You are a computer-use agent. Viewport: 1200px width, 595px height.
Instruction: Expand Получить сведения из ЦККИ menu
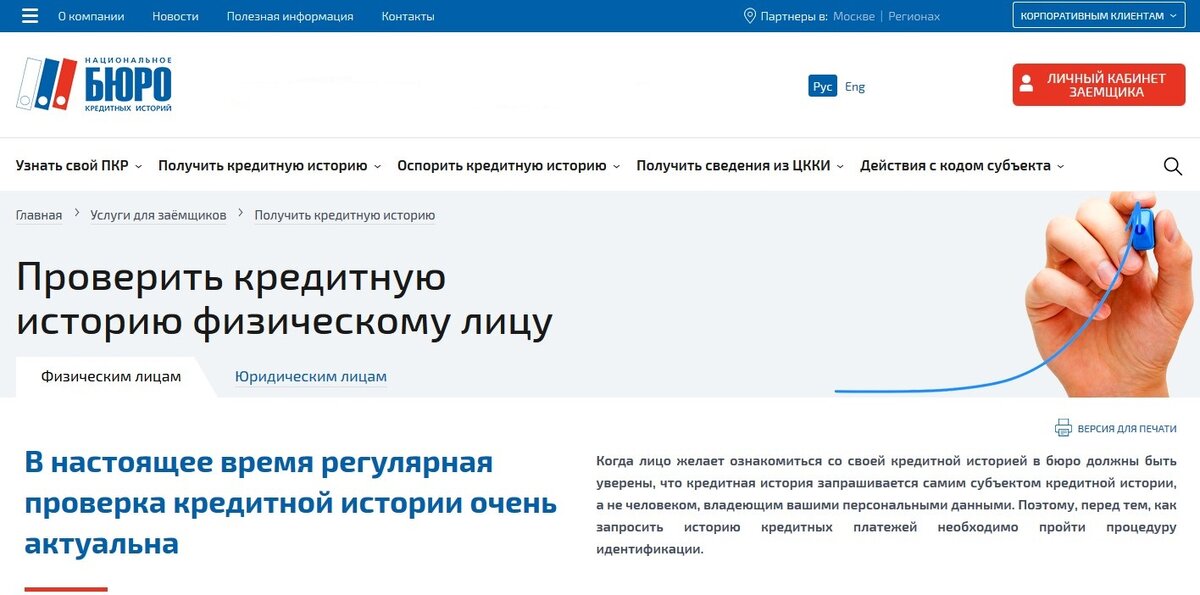pyautogui.click(x=741, y=166)
